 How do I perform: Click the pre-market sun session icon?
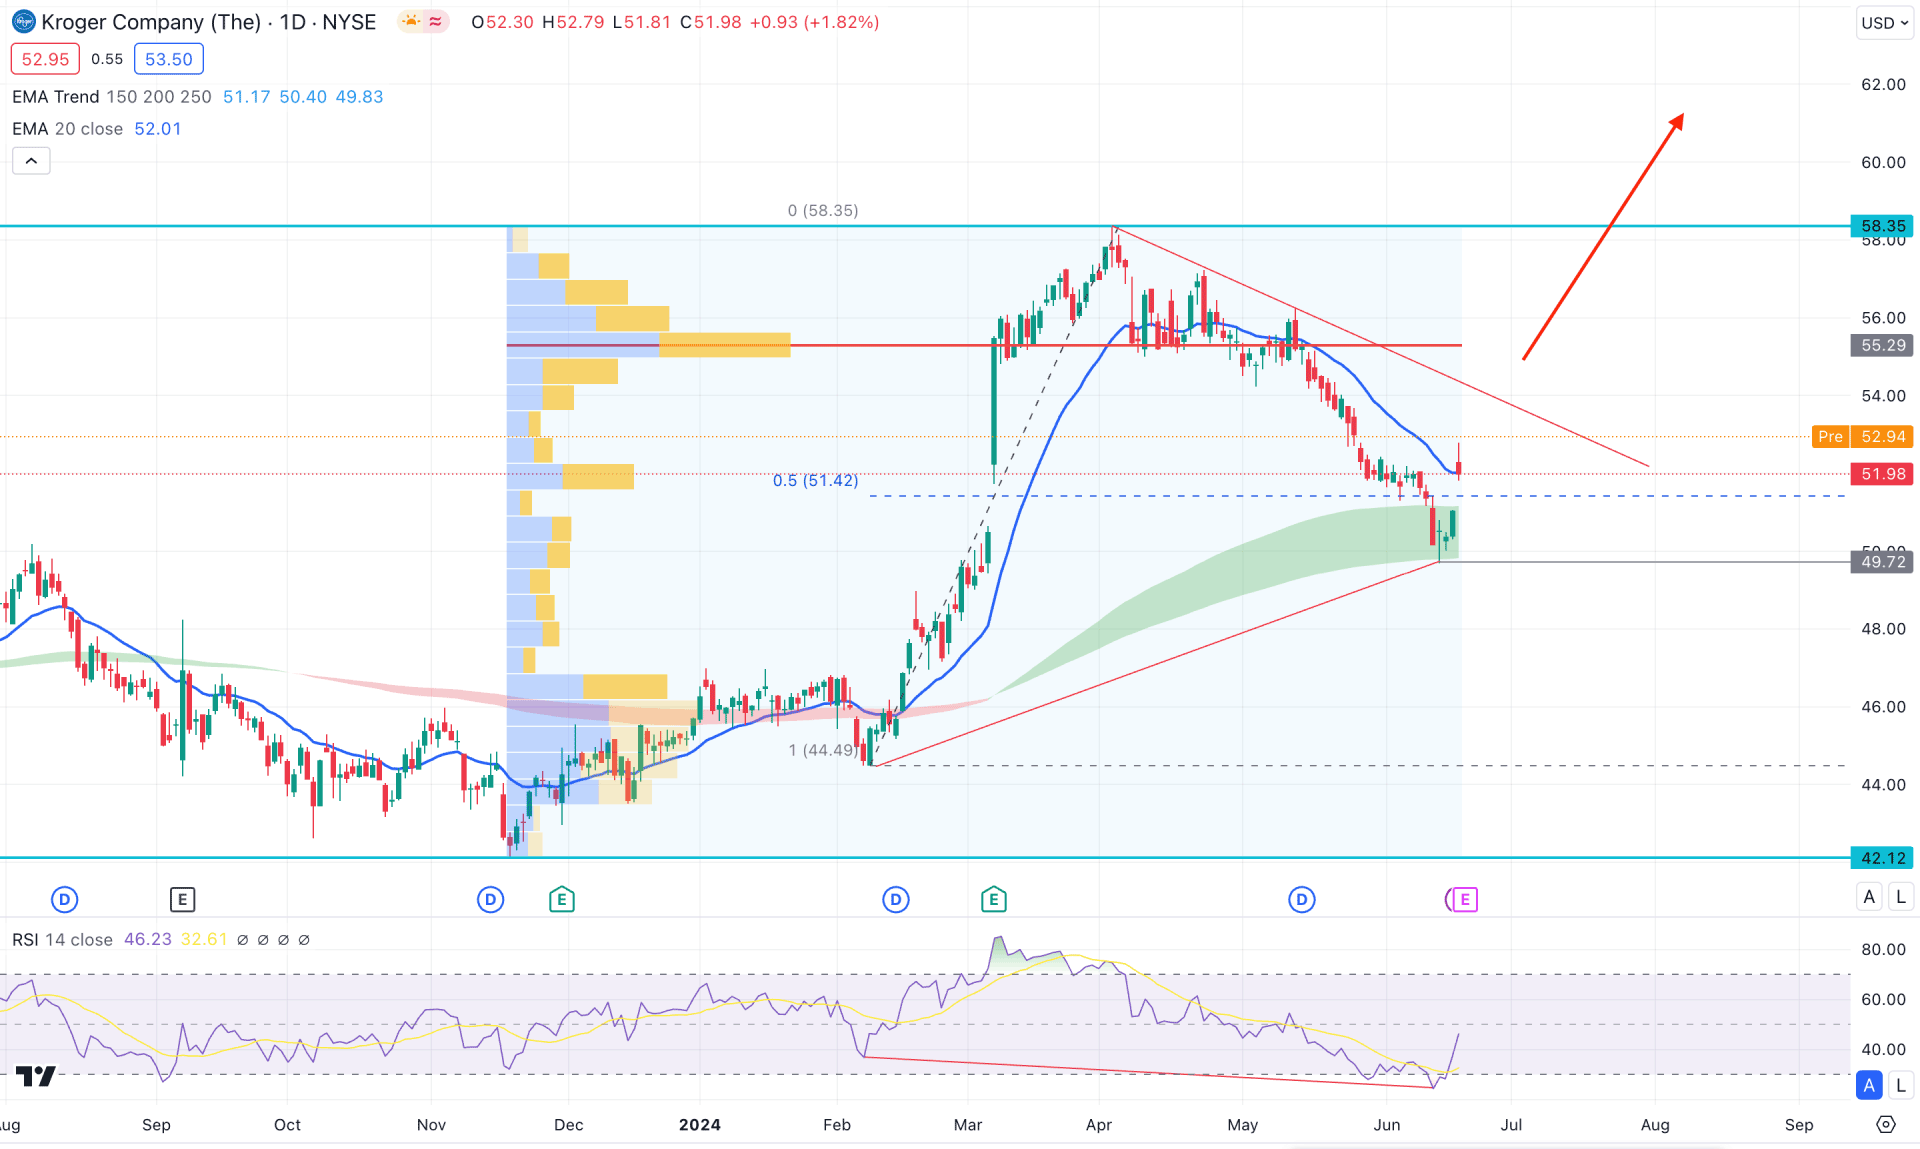[x=410, y=21]
